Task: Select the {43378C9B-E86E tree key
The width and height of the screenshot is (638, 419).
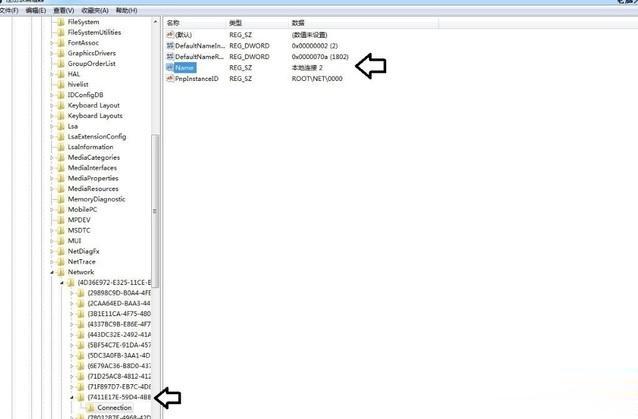Action: [x=119, y=325]
